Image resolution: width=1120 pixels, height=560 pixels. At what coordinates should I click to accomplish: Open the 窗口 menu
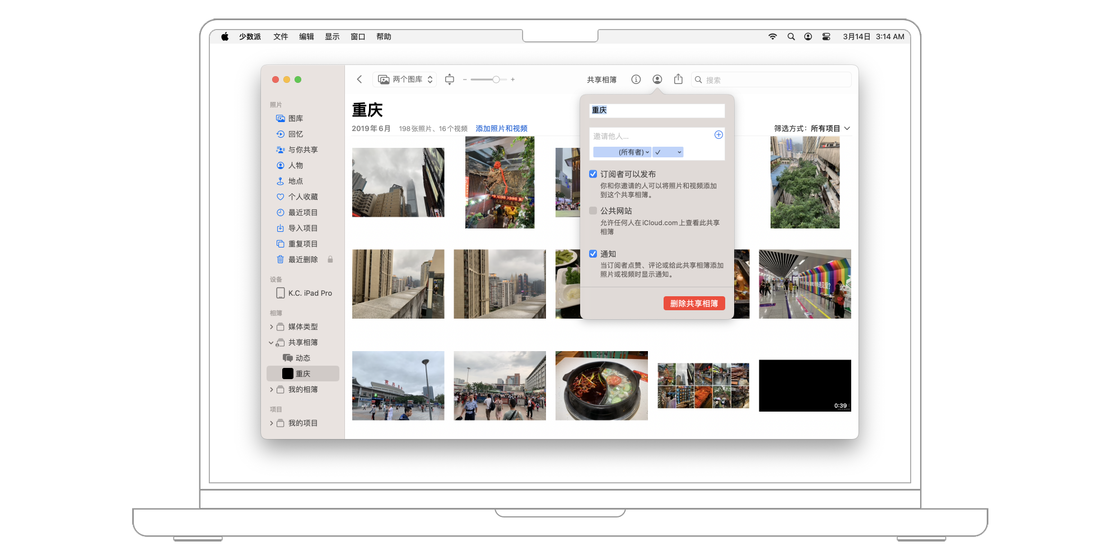point(358,36)
